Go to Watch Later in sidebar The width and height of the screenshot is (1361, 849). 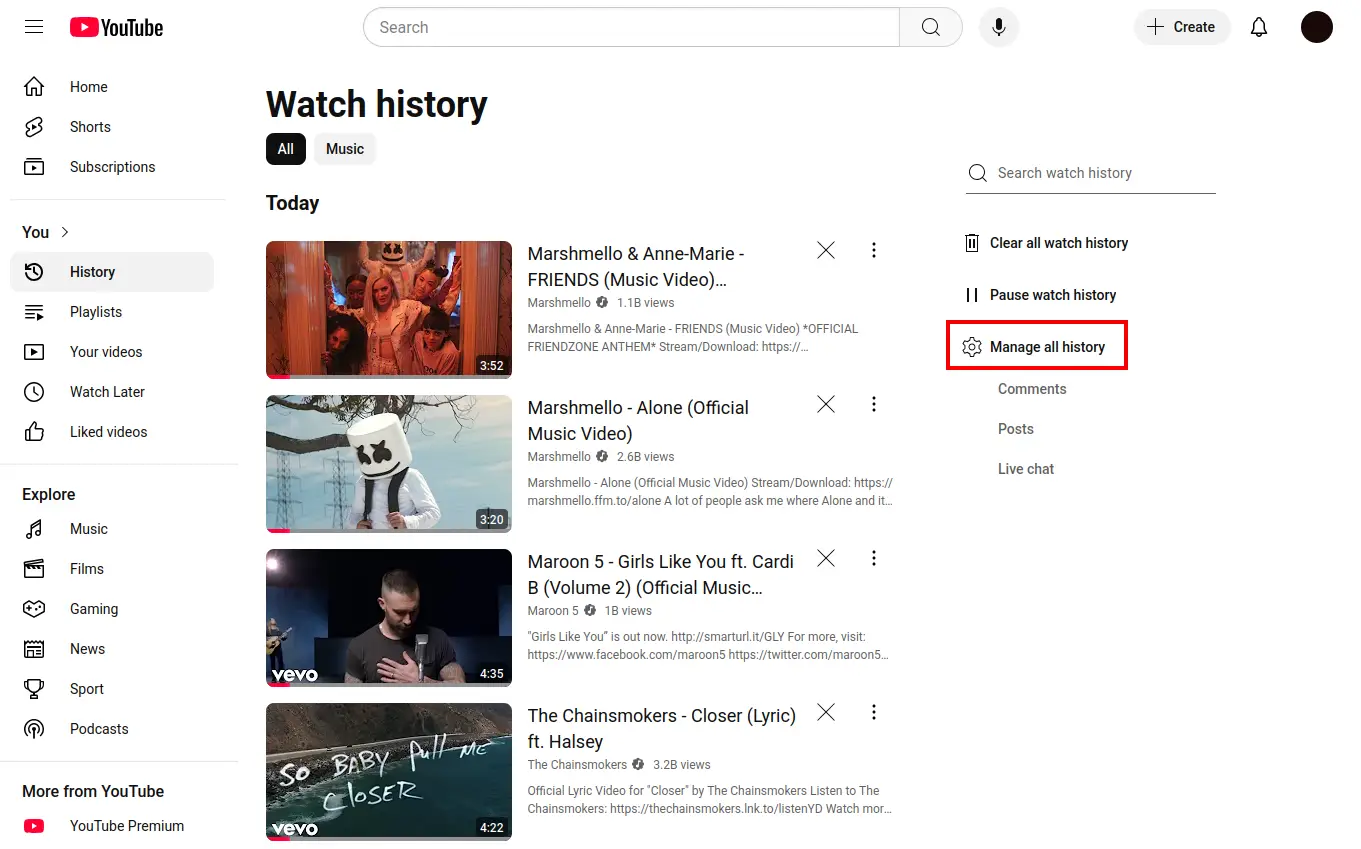112,392
